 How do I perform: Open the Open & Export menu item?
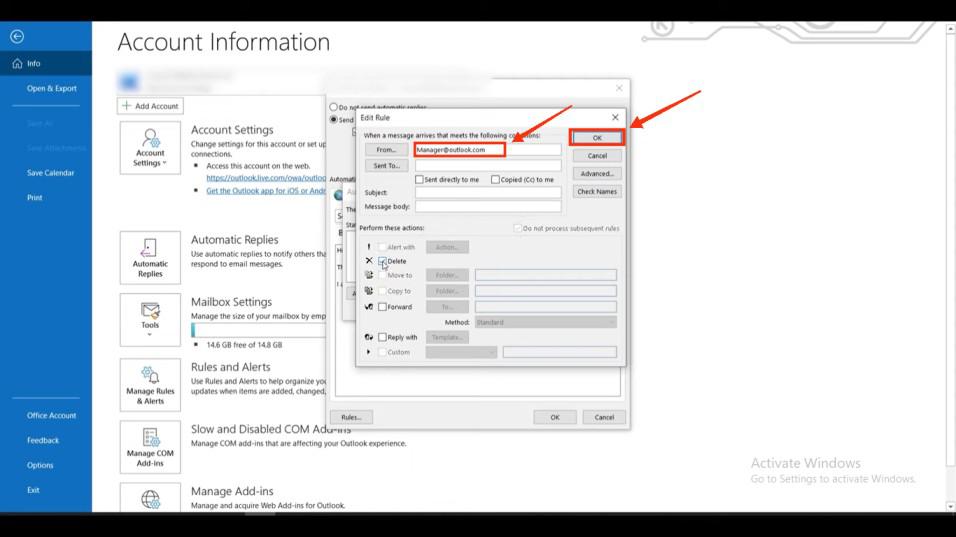point(51,88)
